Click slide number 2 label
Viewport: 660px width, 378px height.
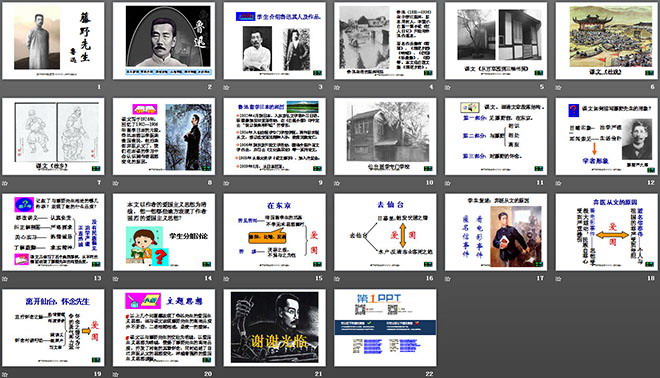coord(210,87)
